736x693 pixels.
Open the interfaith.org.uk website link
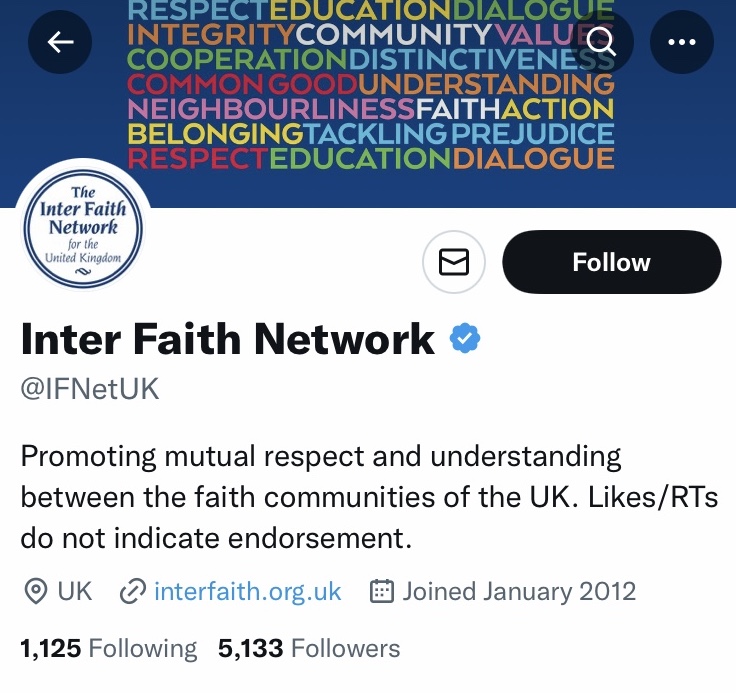pos(247,591)
